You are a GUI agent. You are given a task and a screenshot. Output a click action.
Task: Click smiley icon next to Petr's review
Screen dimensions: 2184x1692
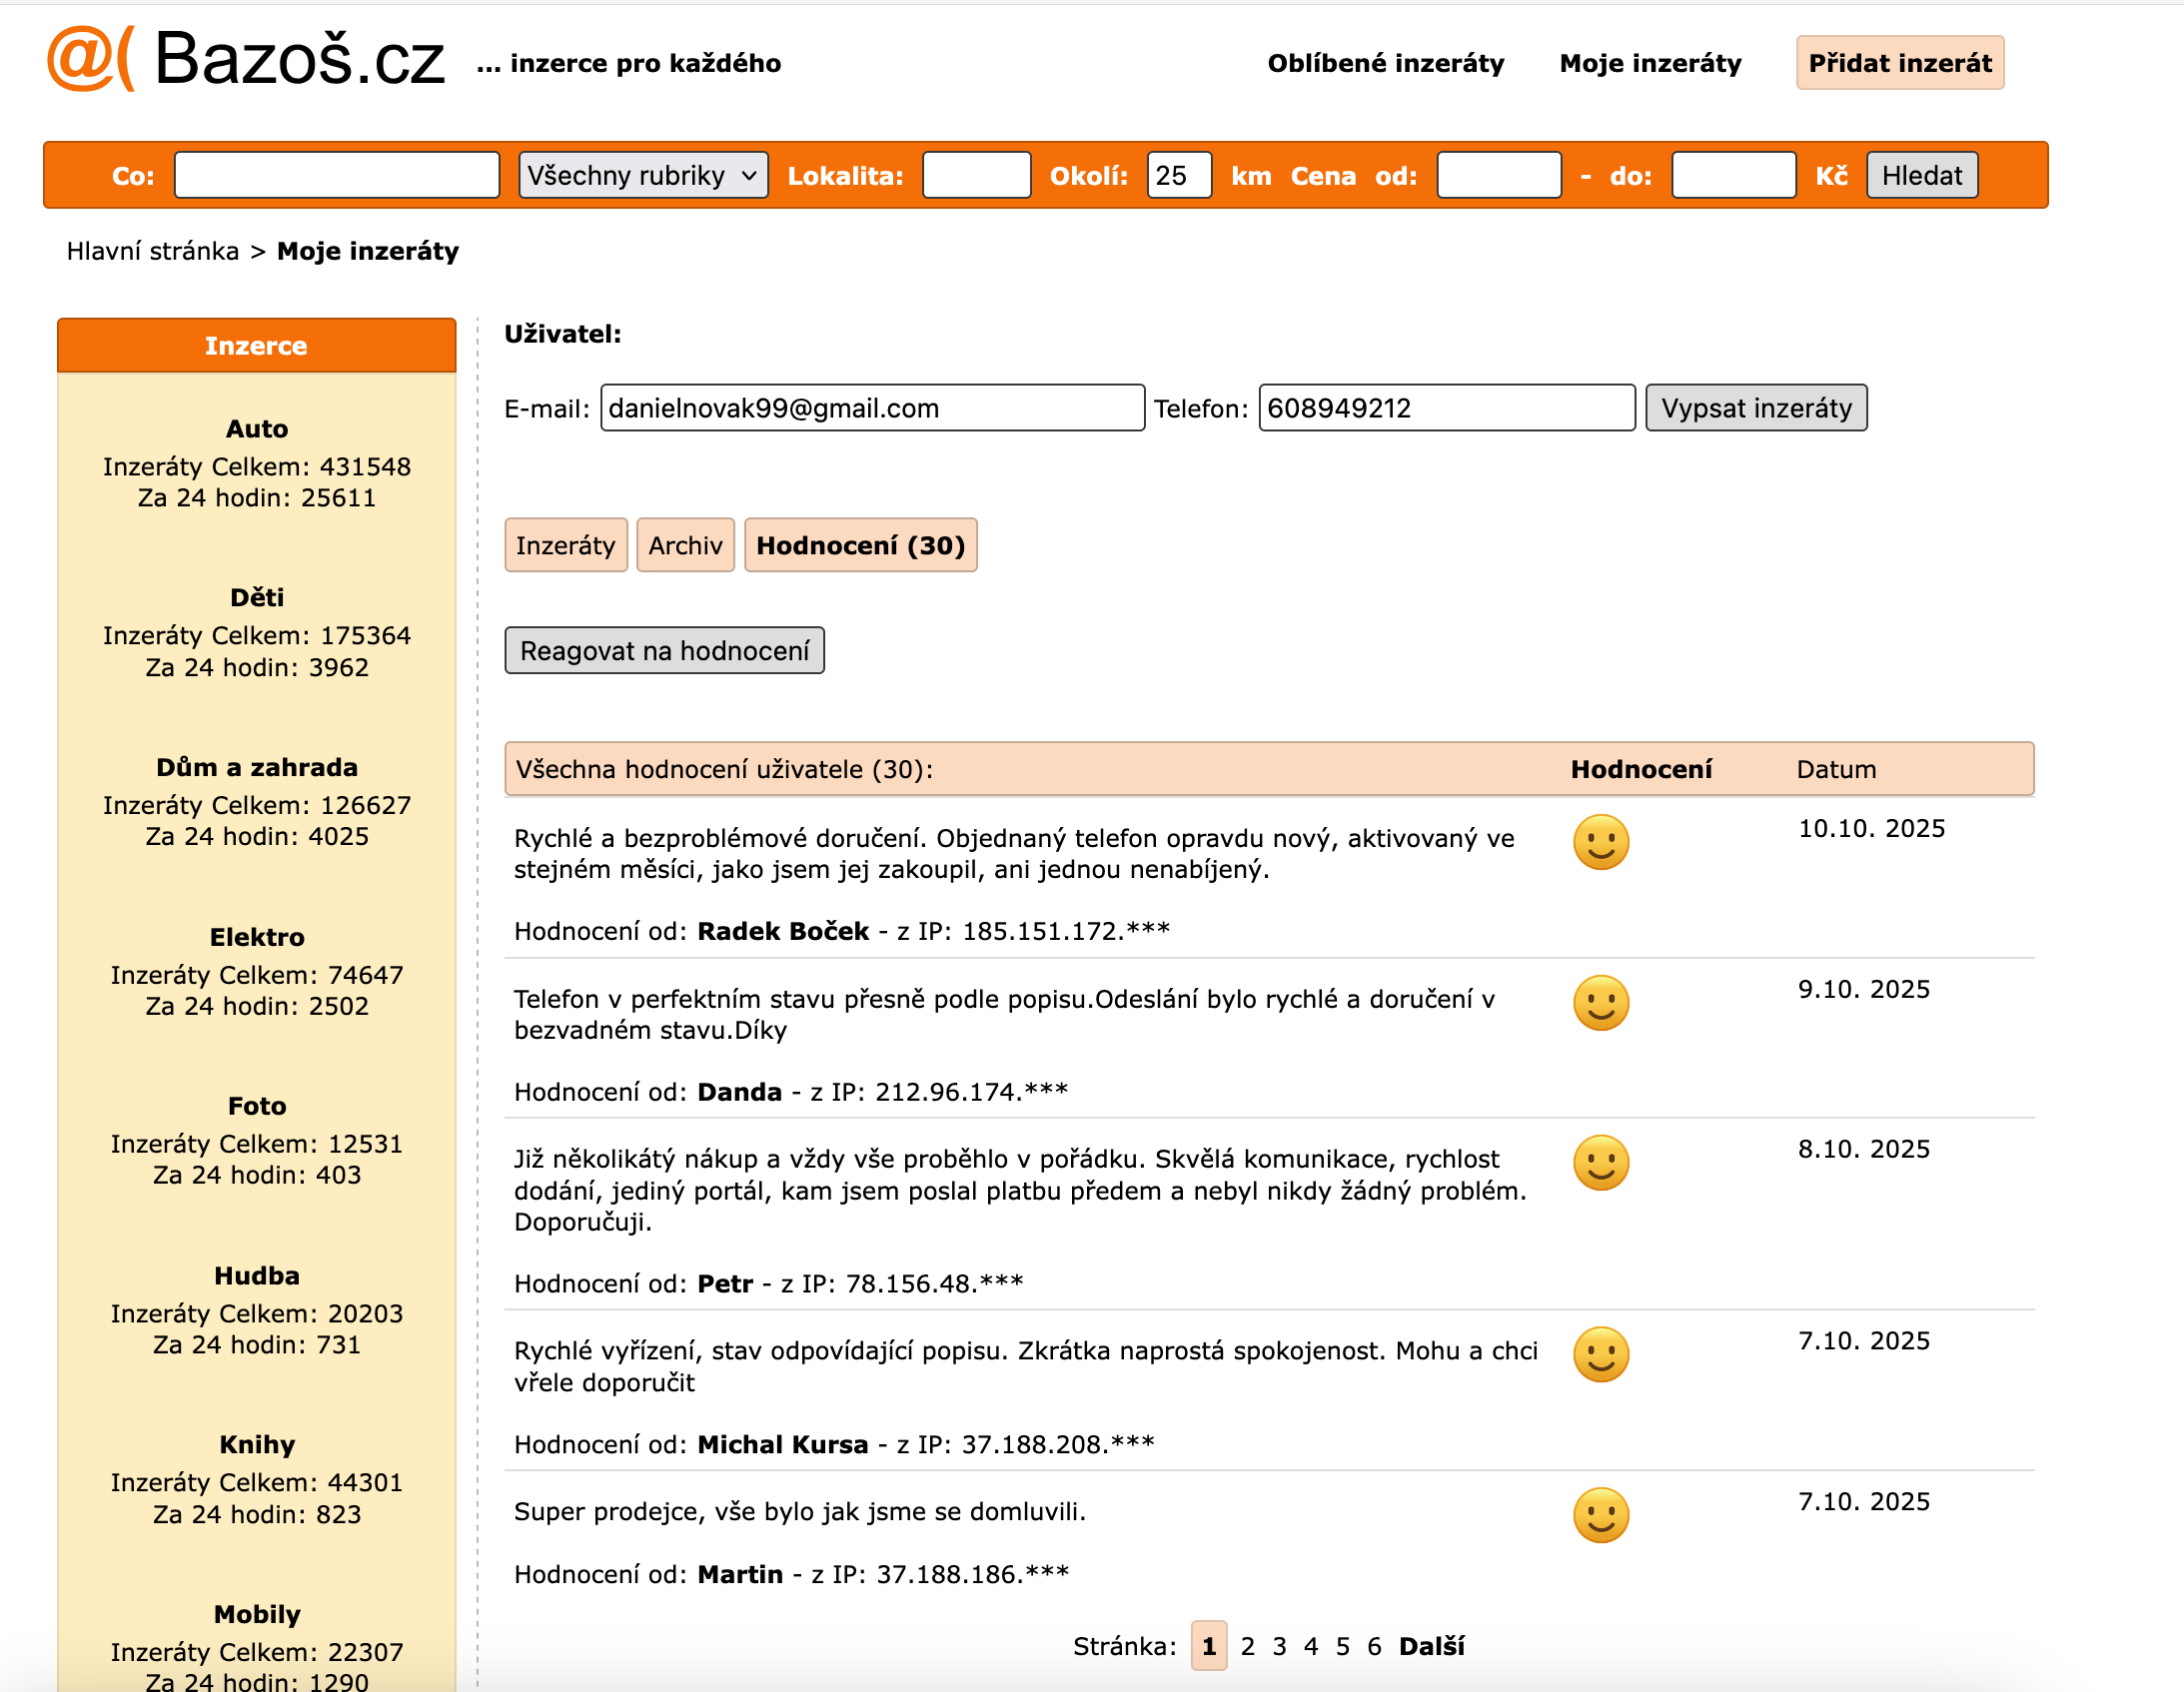1600,1162
